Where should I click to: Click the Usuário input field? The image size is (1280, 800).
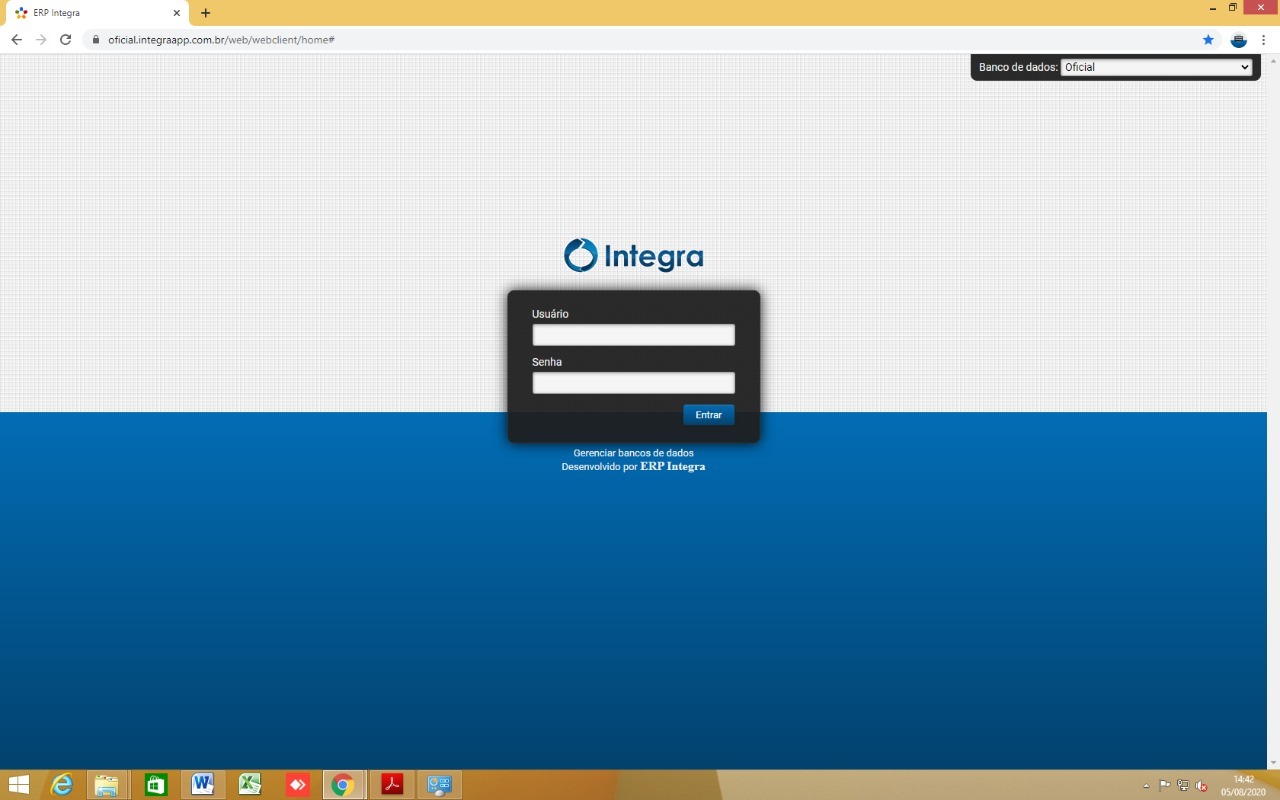click(633, 335)
